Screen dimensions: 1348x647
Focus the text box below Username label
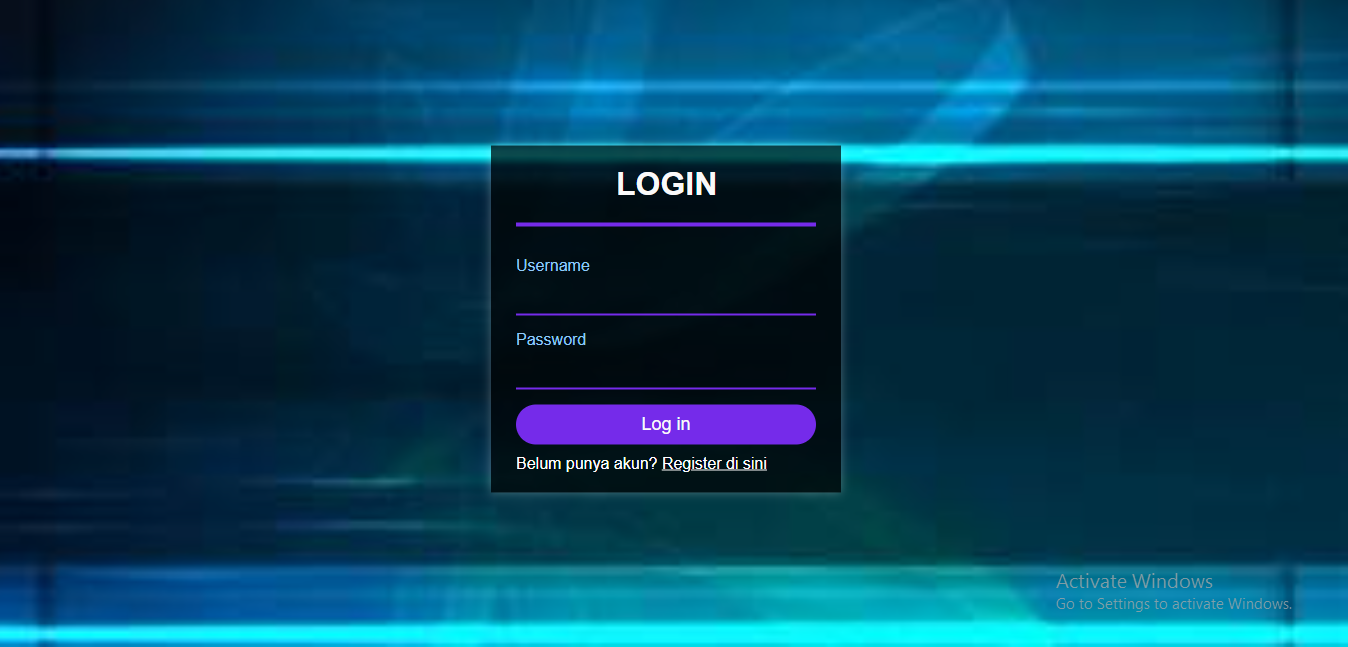pos(666,297)
